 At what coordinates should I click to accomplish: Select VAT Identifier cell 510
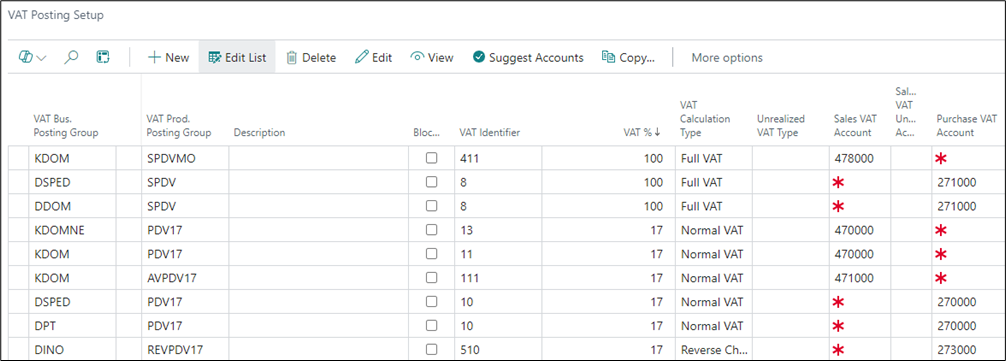click(x=498, y=350)
